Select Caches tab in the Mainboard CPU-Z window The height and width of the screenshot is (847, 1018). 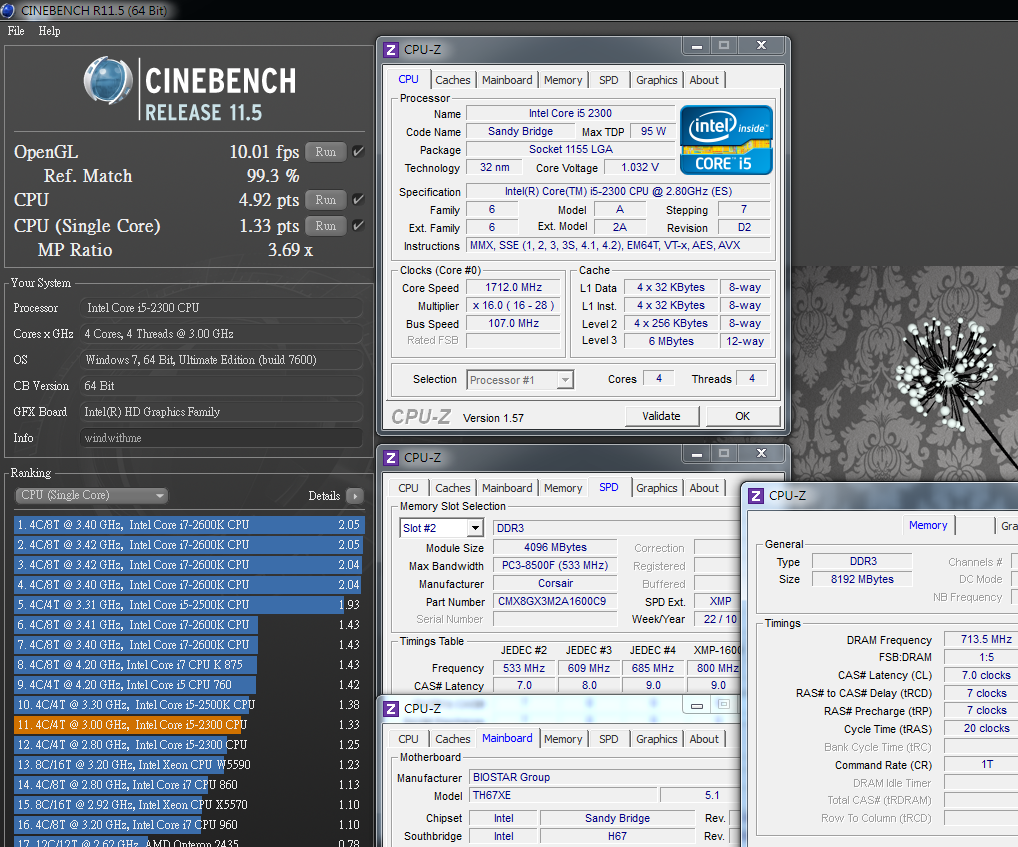pyautogui.click(x=453, y=739)
